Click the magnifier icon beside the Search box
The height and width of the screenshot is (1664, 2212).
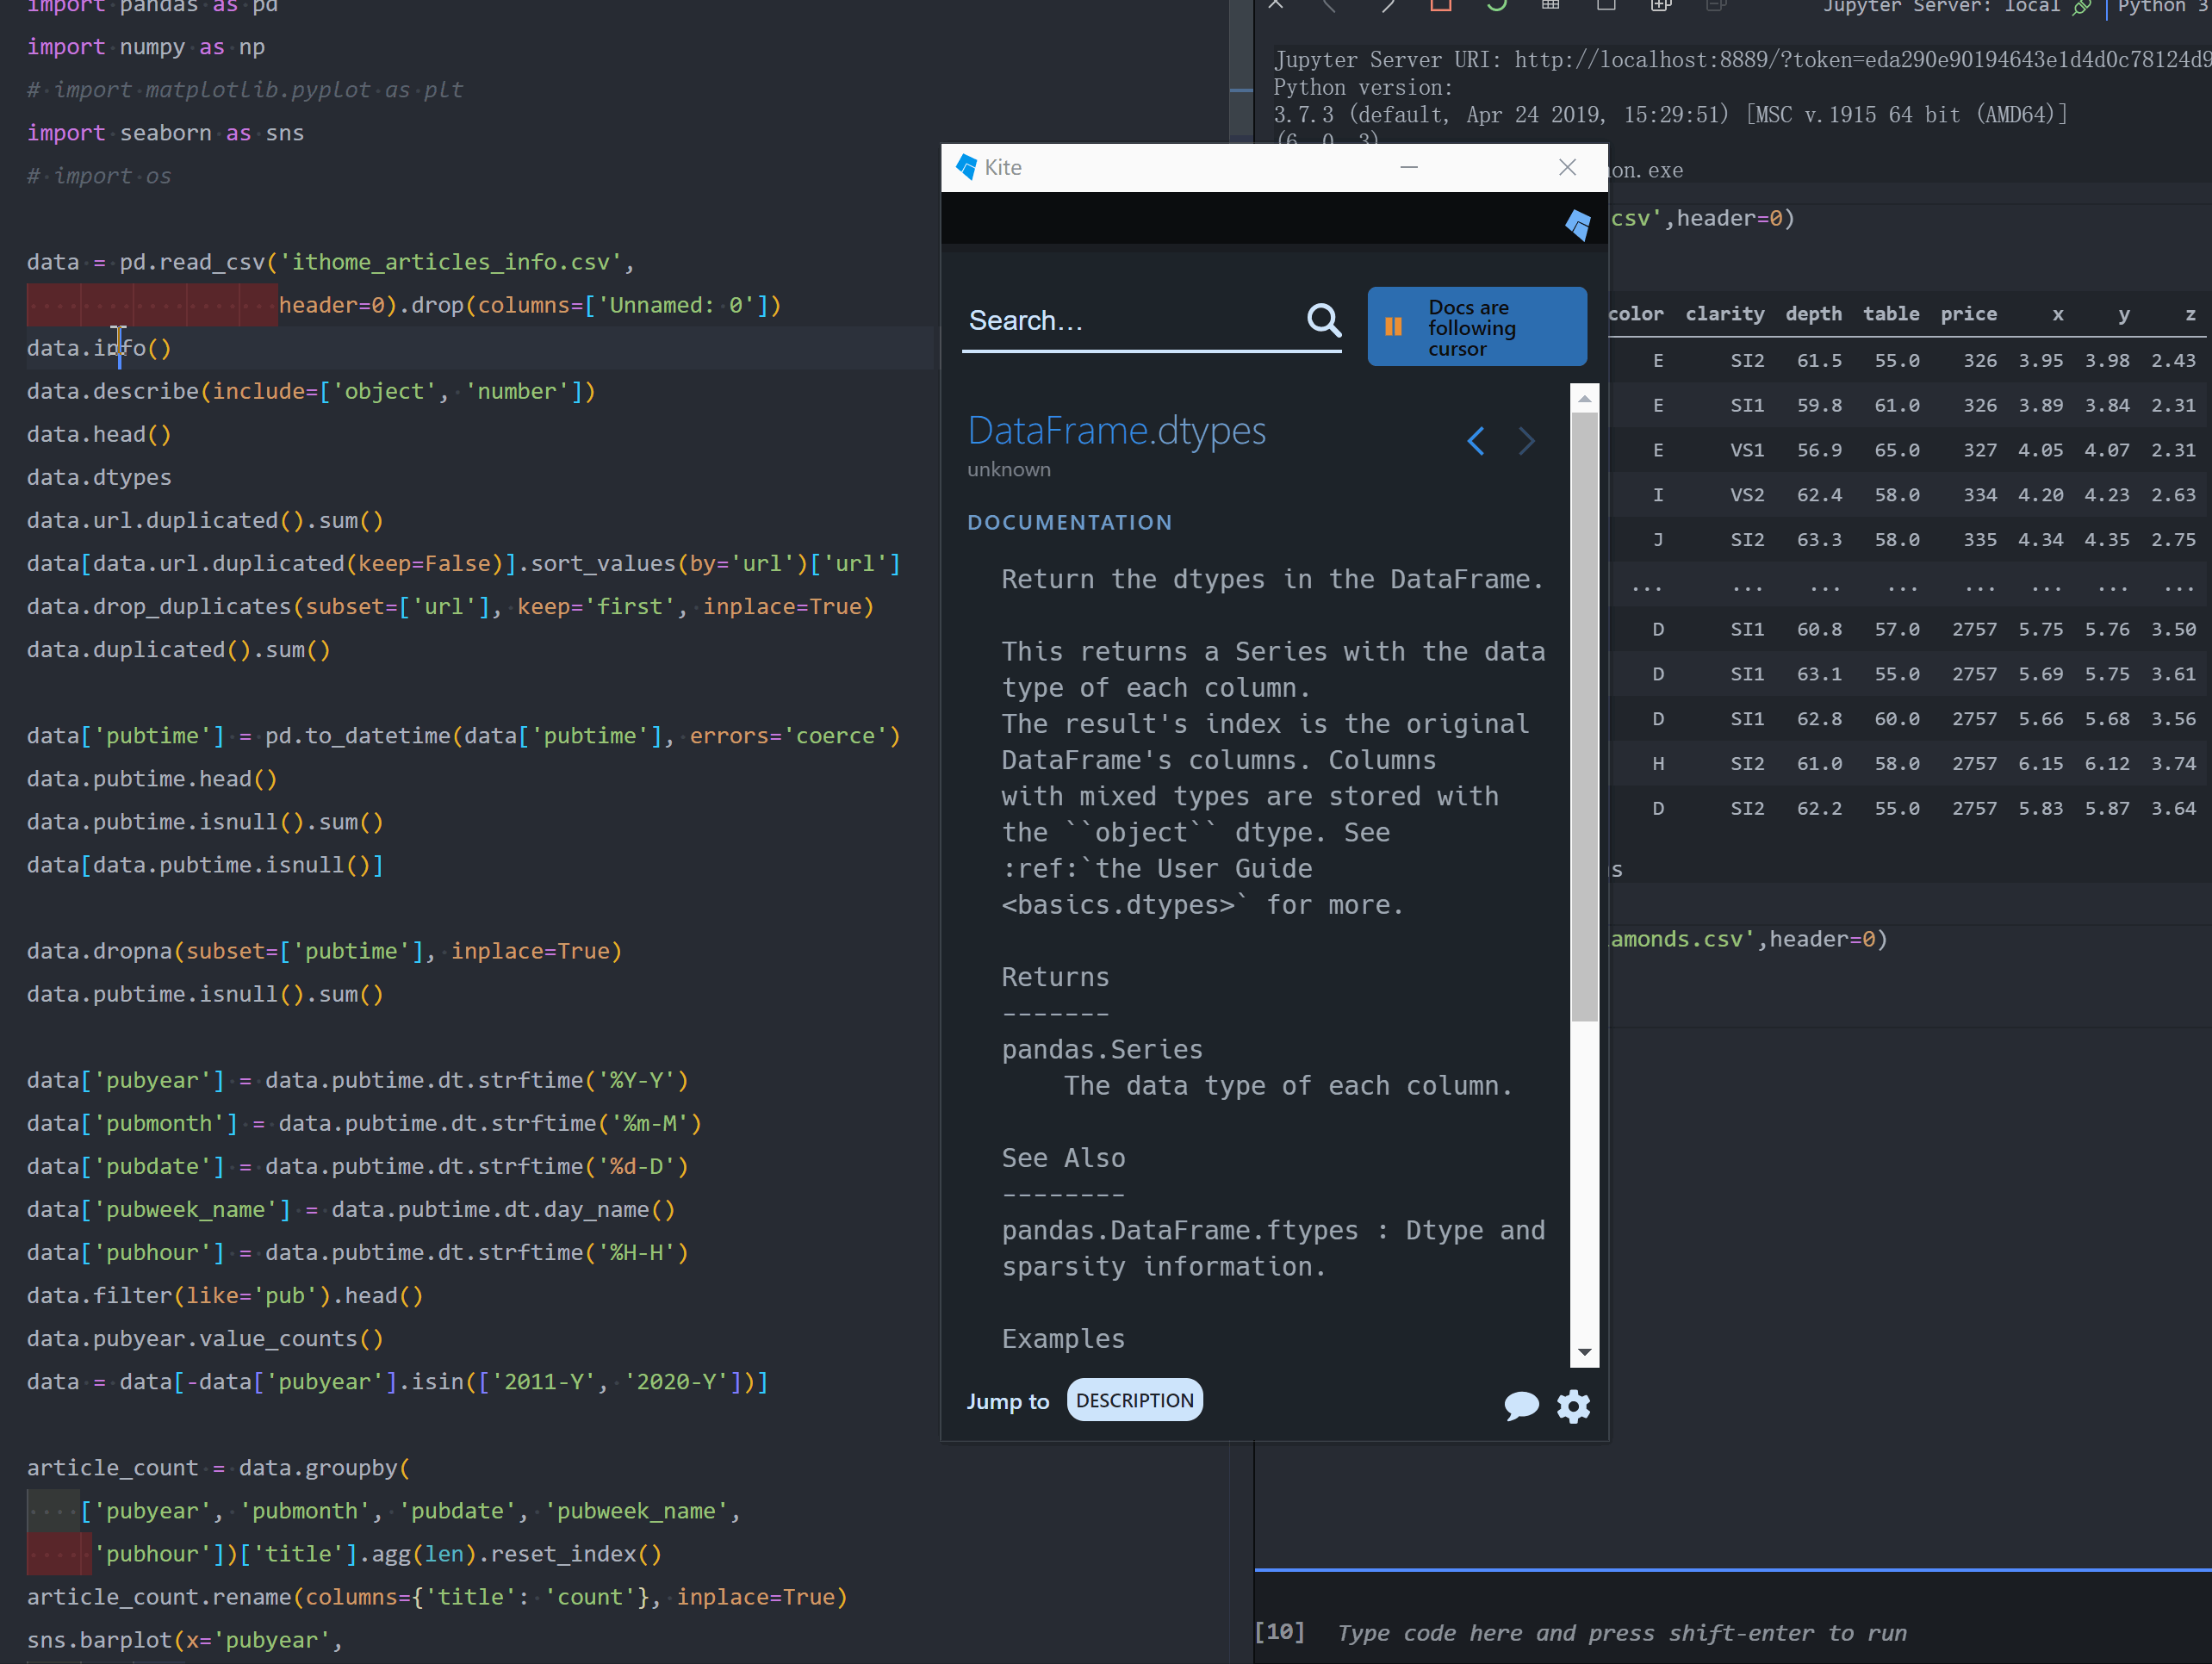[1324, 320]
